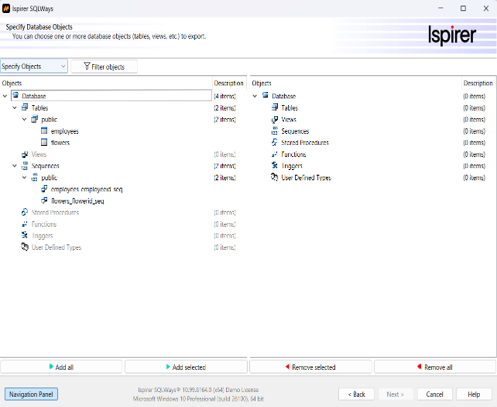Click the Triggers icon in right tree
Screen dimensions: 497x407
275,165
